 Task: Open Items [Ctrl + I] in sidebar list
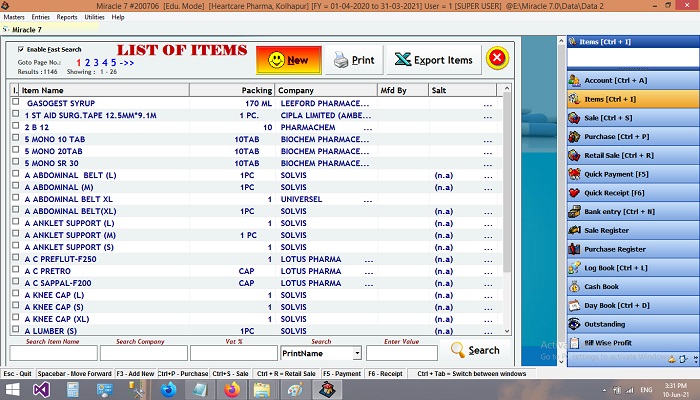coord(633,99)
